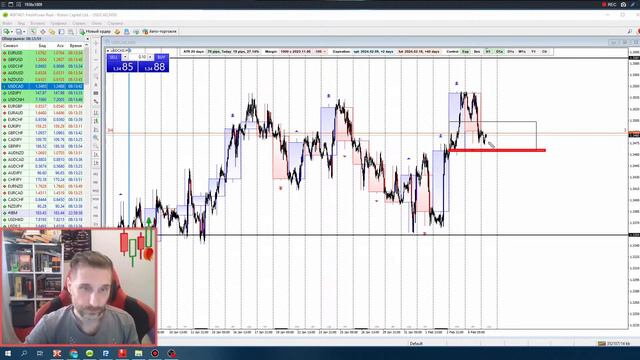Click the Clr control button

(x=544, y=52)
